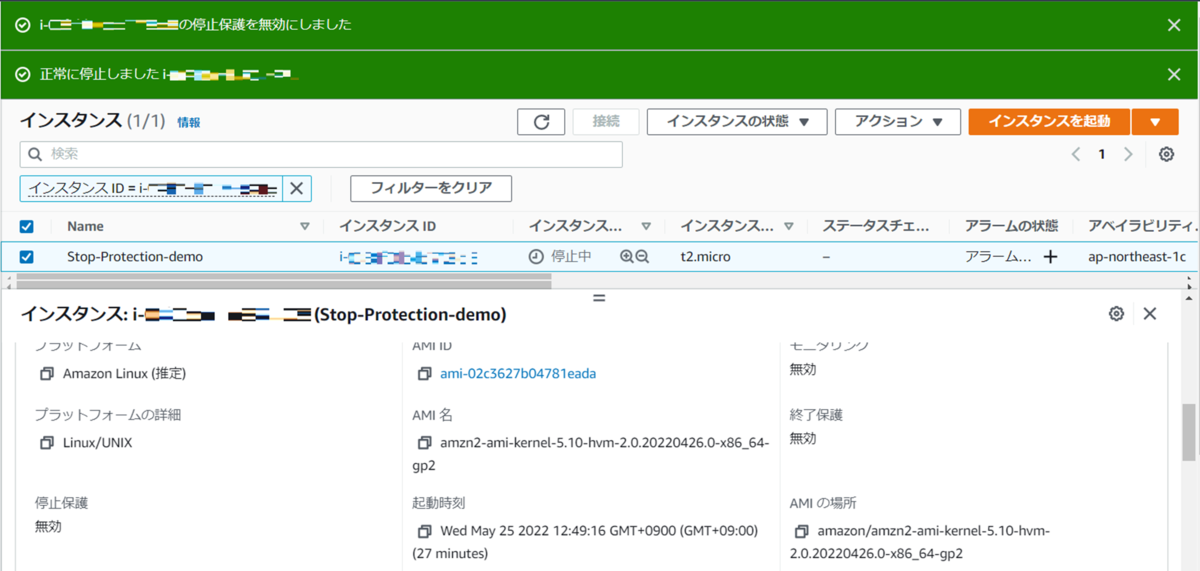Screen dimensions: 1200x571
Task: Click the 情報 link next to インスタンス
Action: click(x=189, y=123)
